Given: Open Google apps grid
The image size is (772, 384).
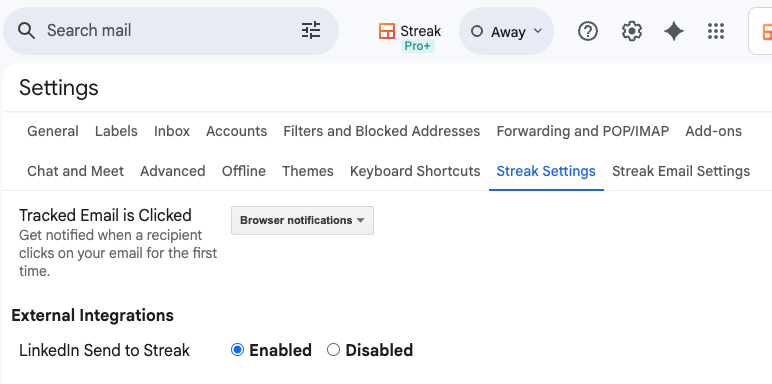Looking at the screenshot, I should [x=716, y=32].
